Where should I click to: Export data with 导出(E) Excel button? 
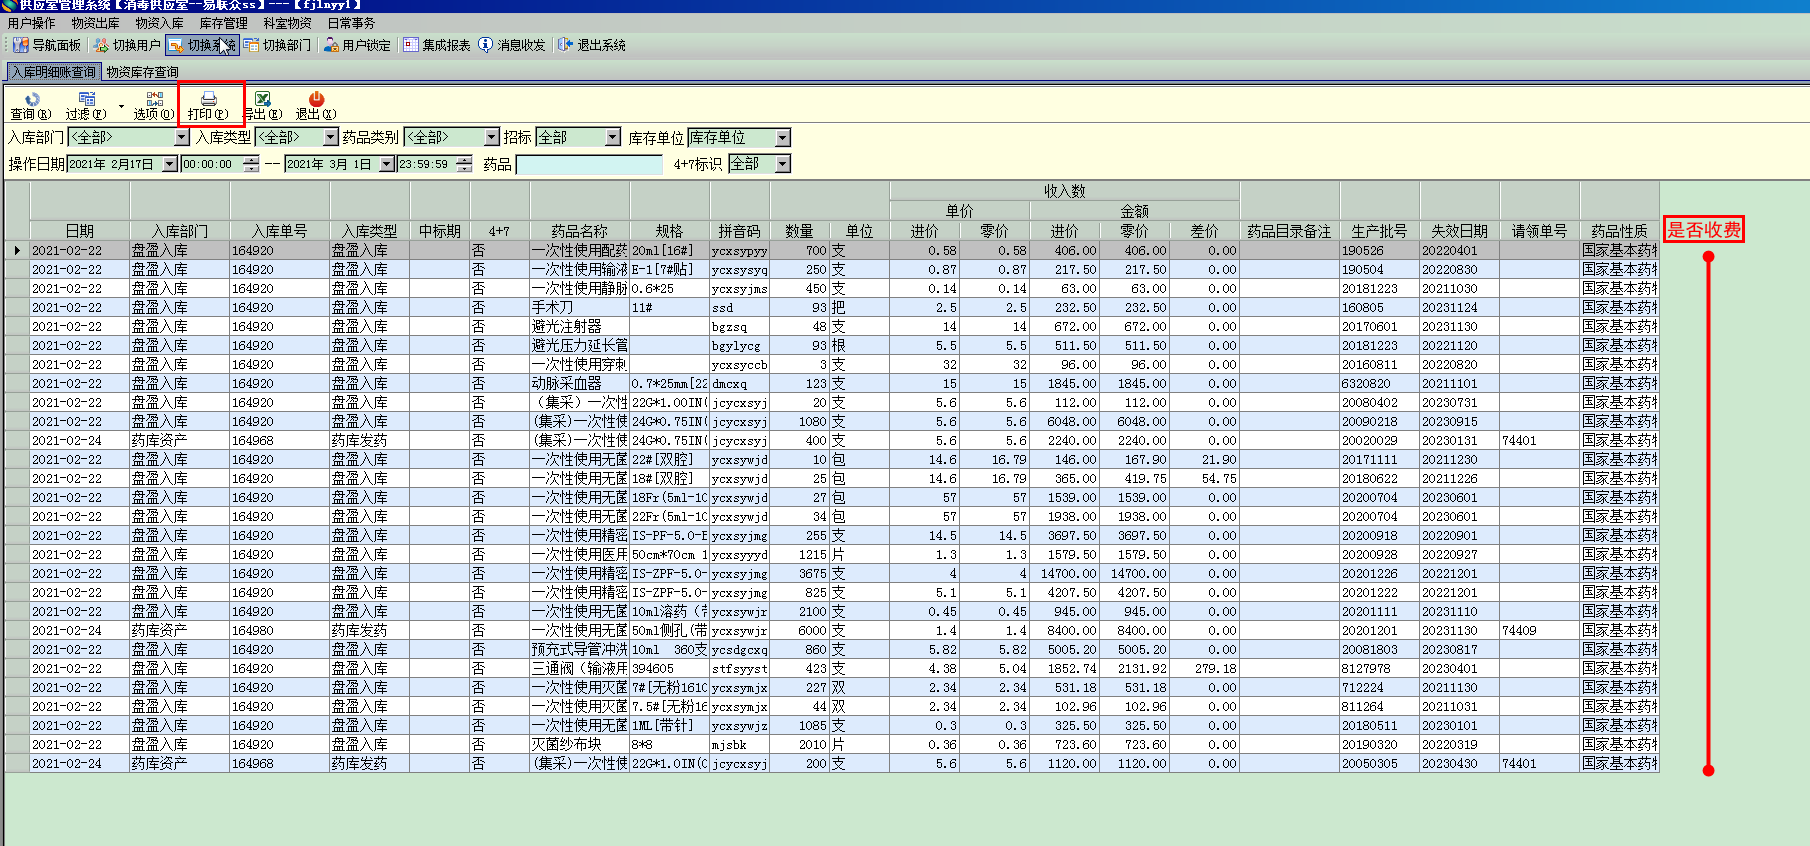click(x=263, y=106)
